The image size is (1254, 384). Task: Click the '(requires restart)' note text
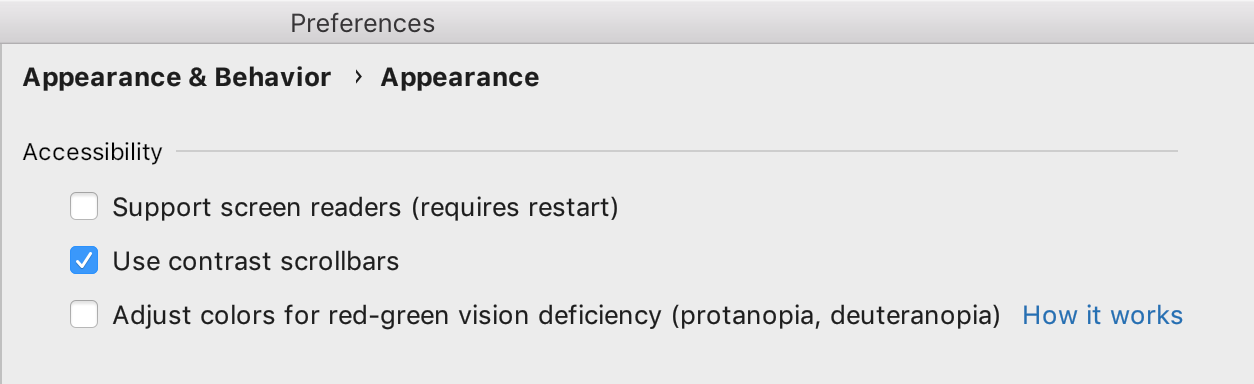coord(515,208)
